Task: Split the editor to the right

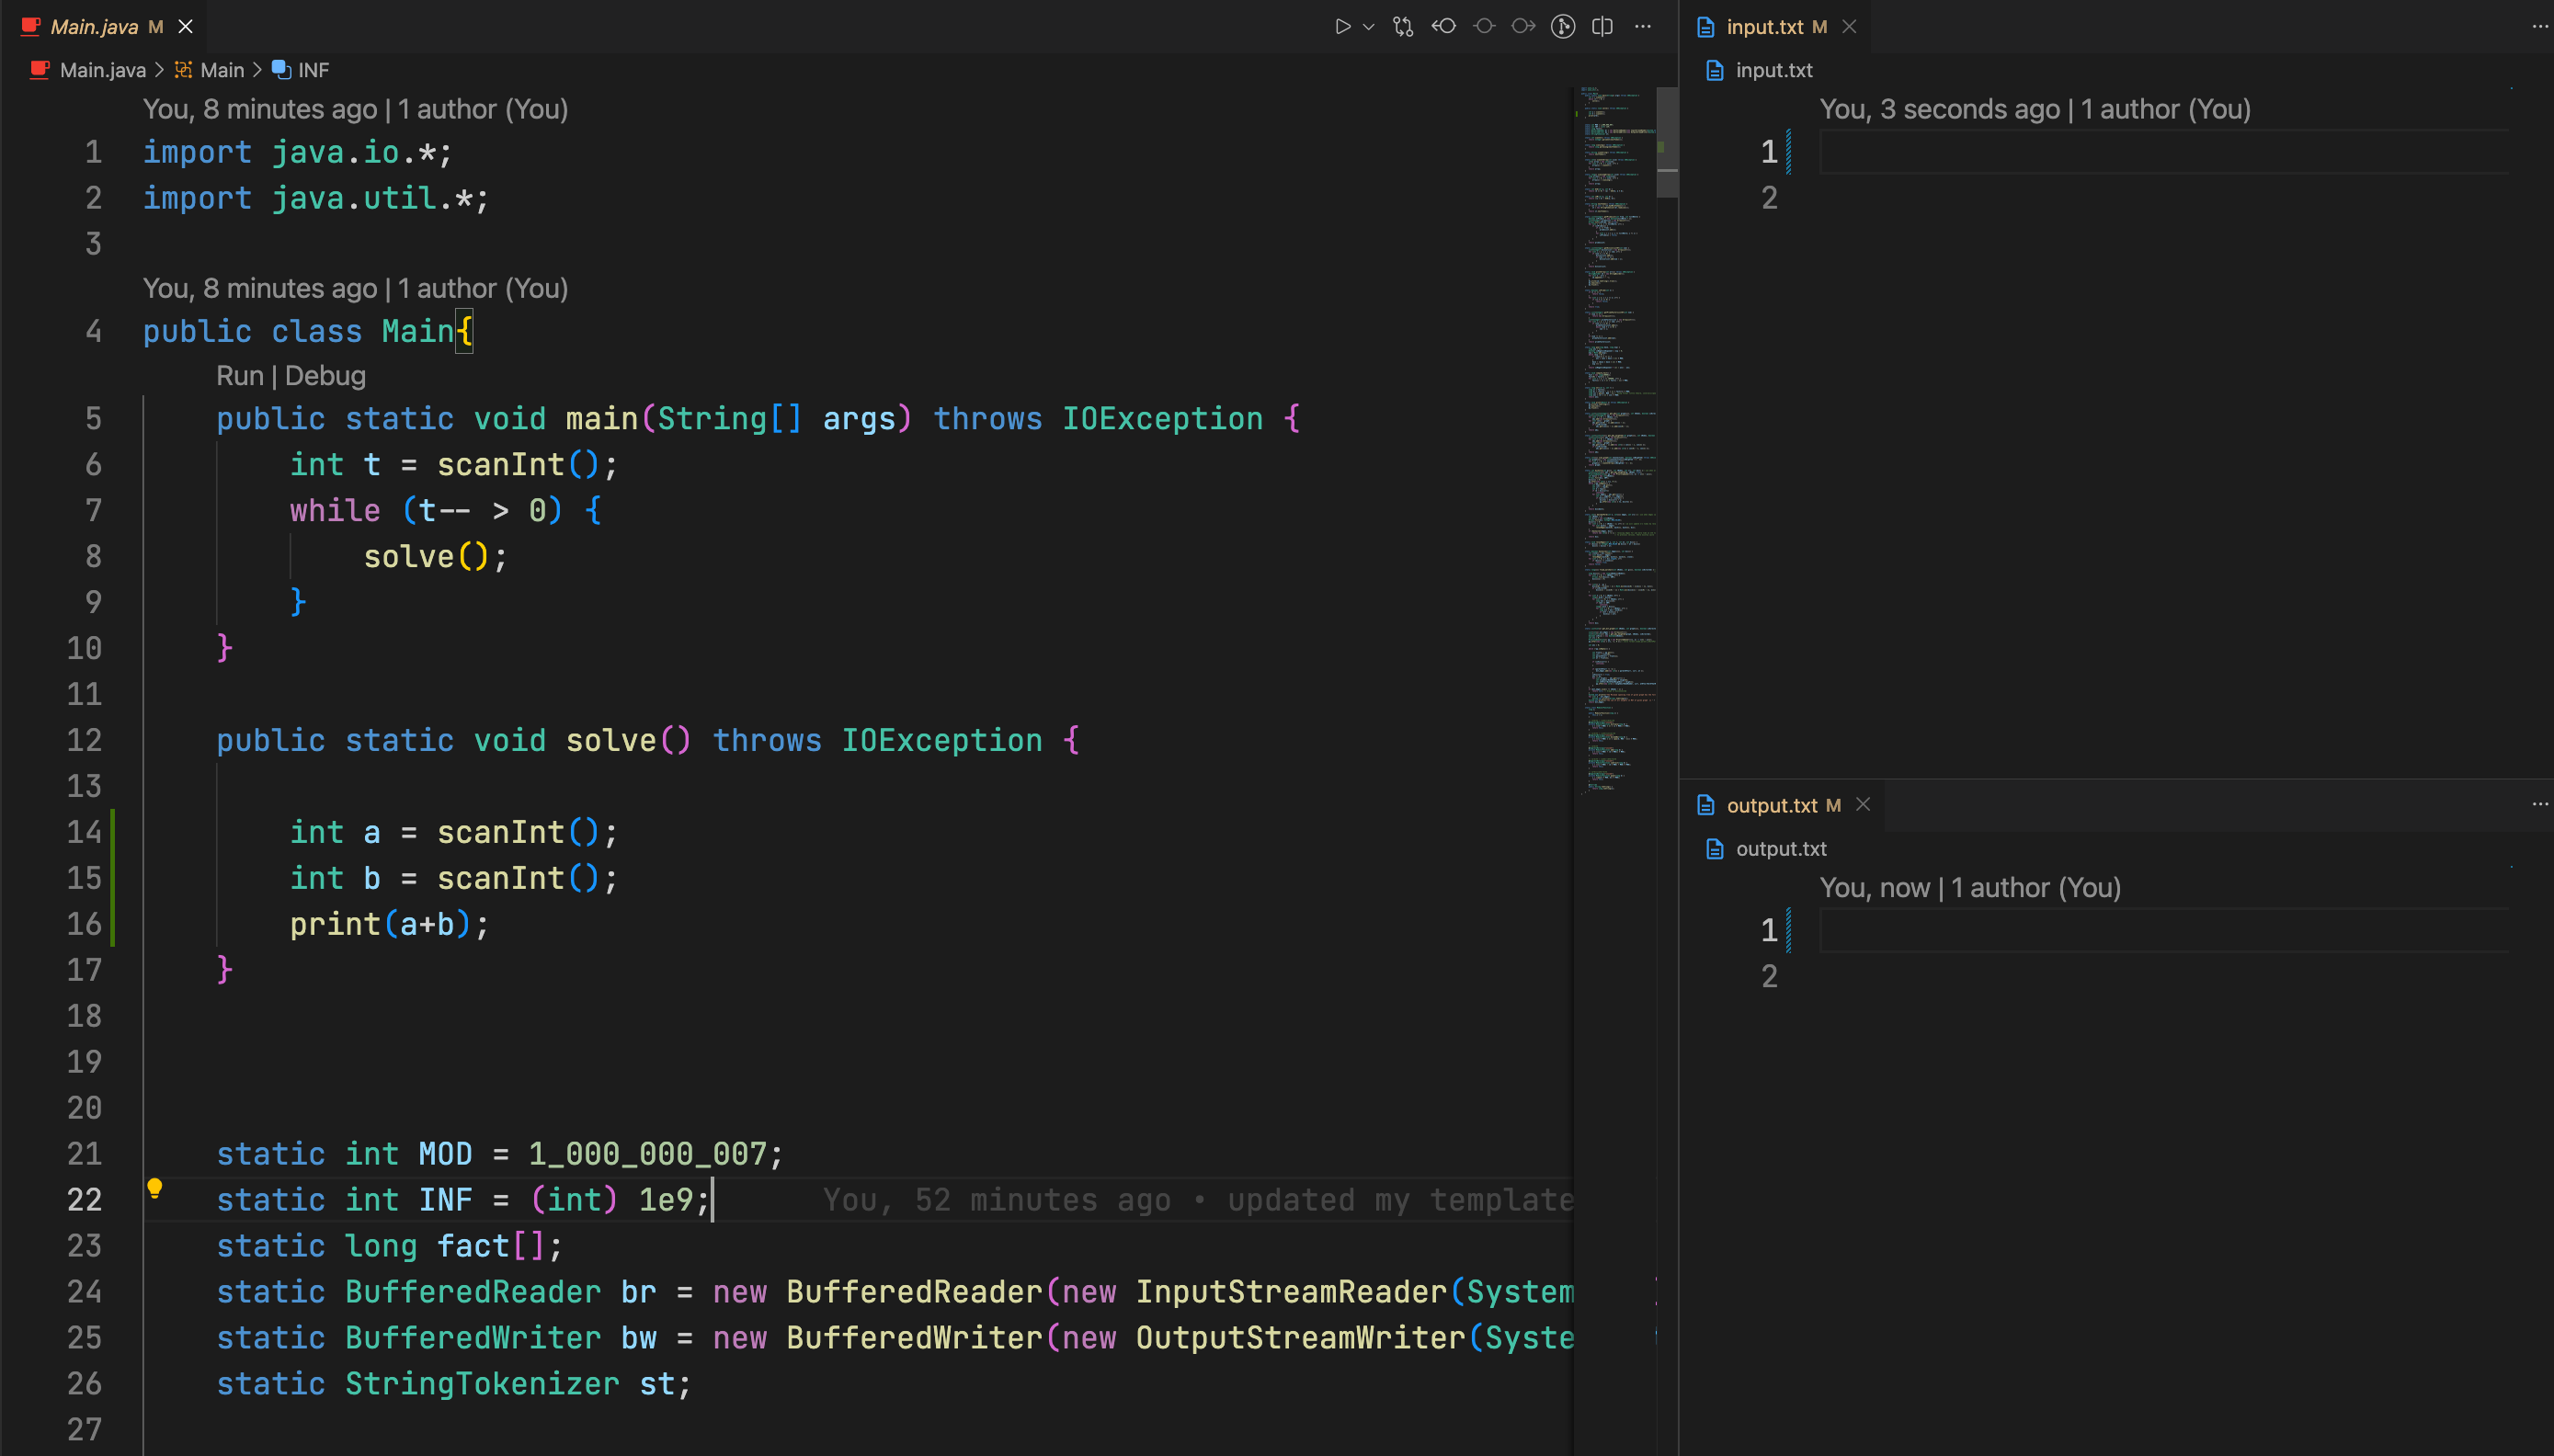Action: 1602,27
